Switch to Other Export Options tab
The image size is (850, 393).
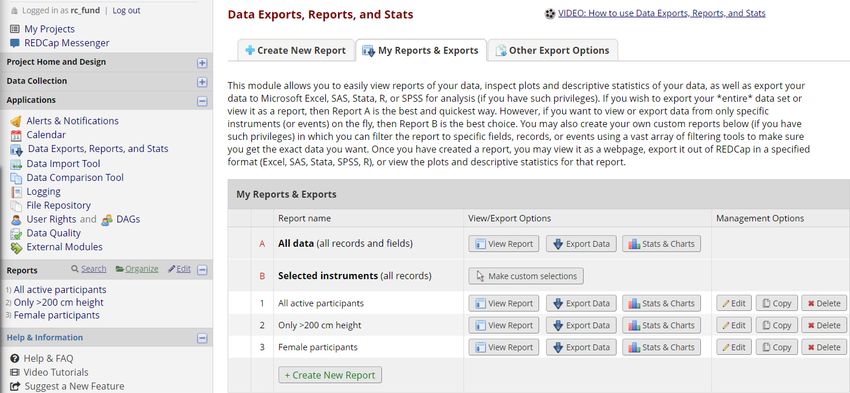click(x=552, y=50)
